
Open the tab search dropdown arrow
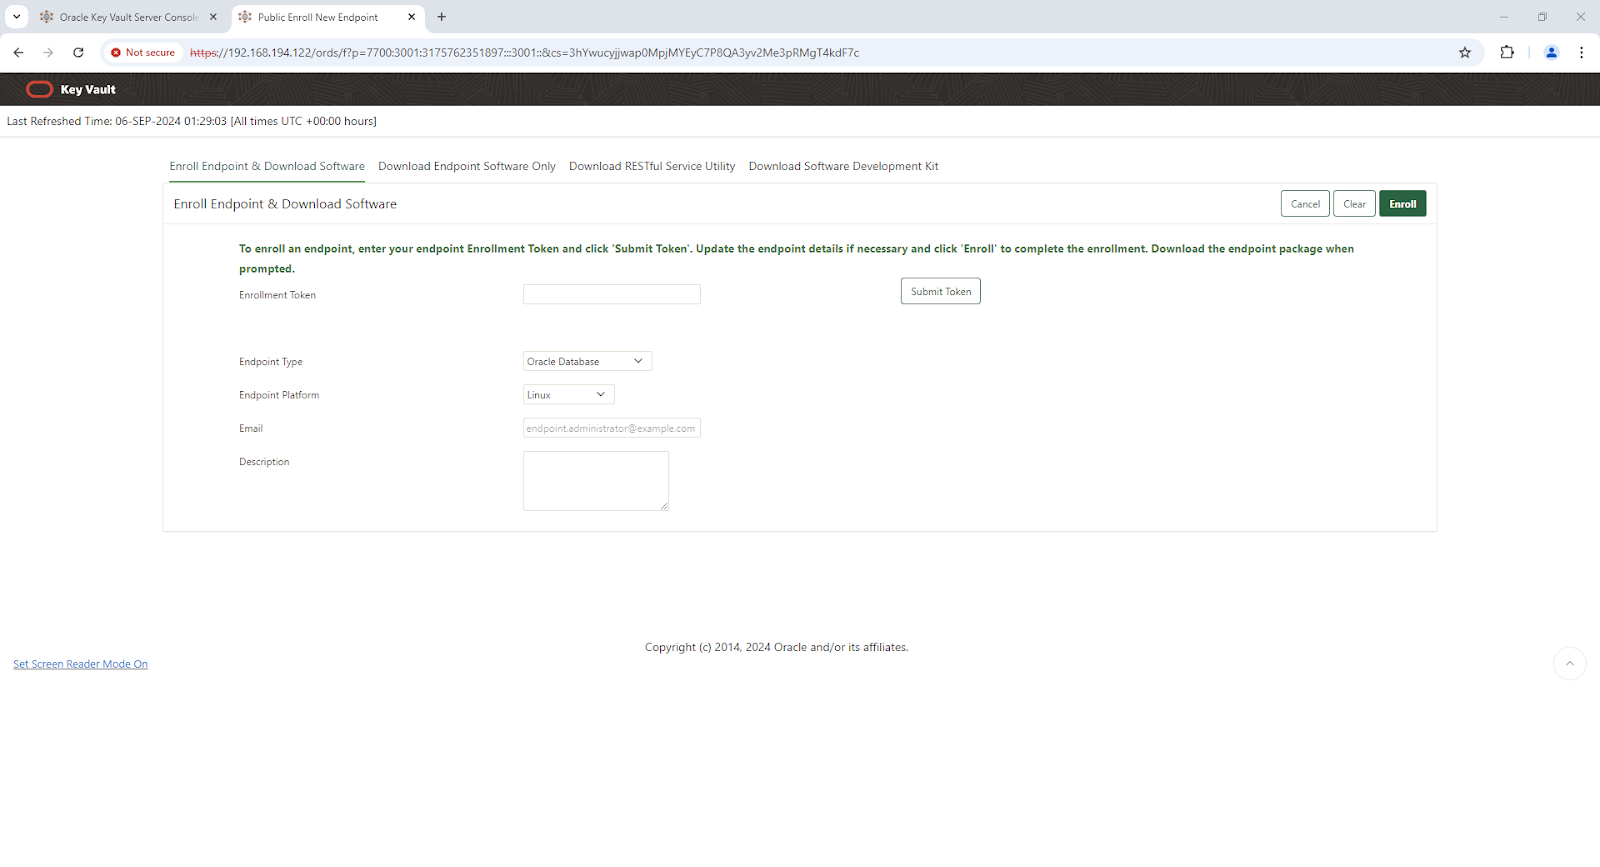point(16,17)
